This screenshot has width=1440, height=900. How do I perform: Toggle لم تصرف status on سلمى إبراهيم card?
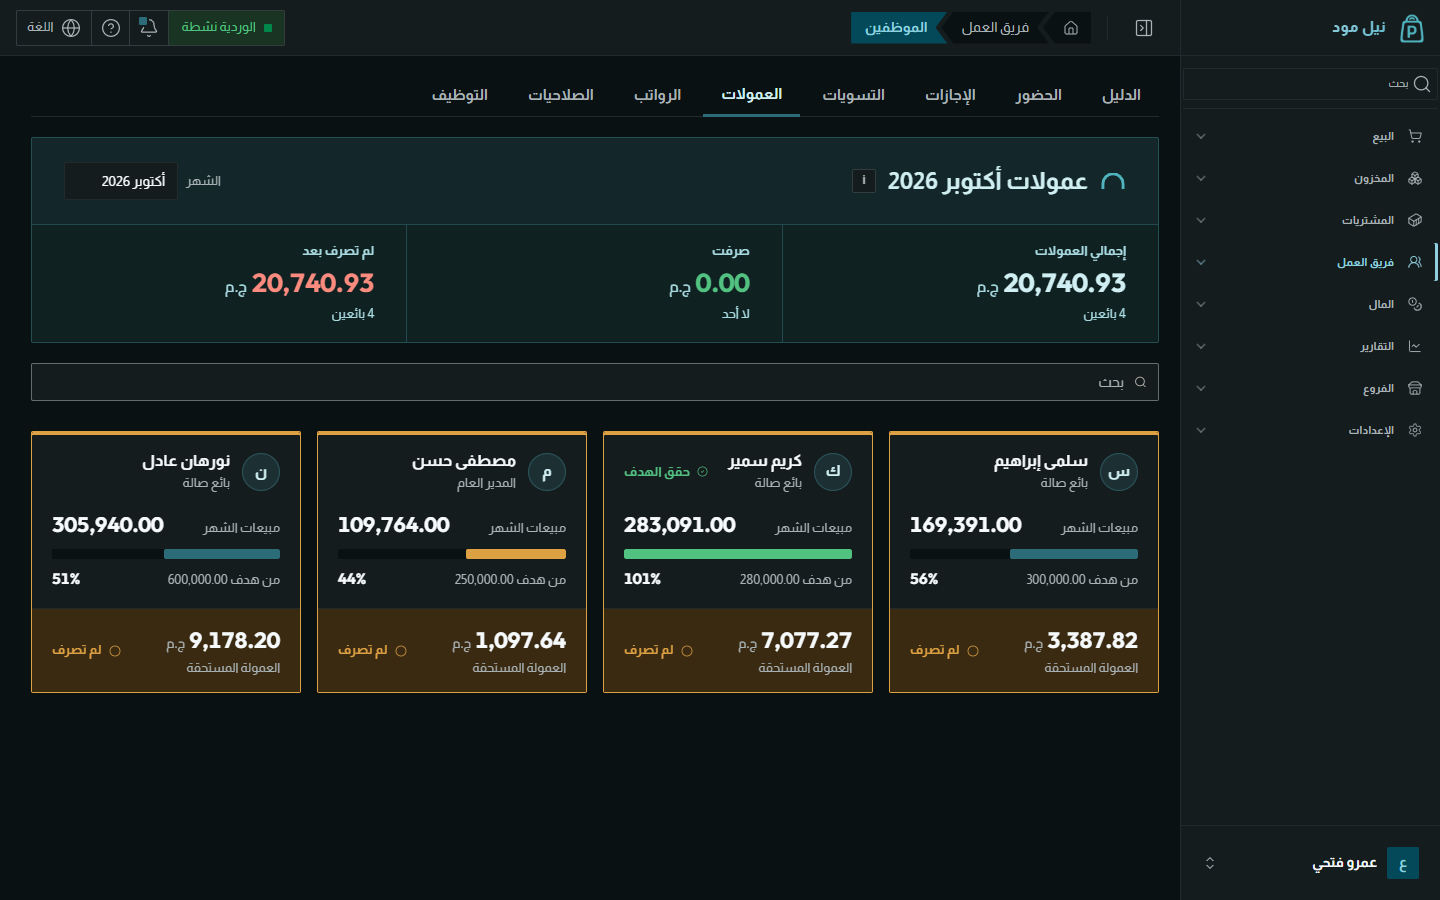[944, 650]
